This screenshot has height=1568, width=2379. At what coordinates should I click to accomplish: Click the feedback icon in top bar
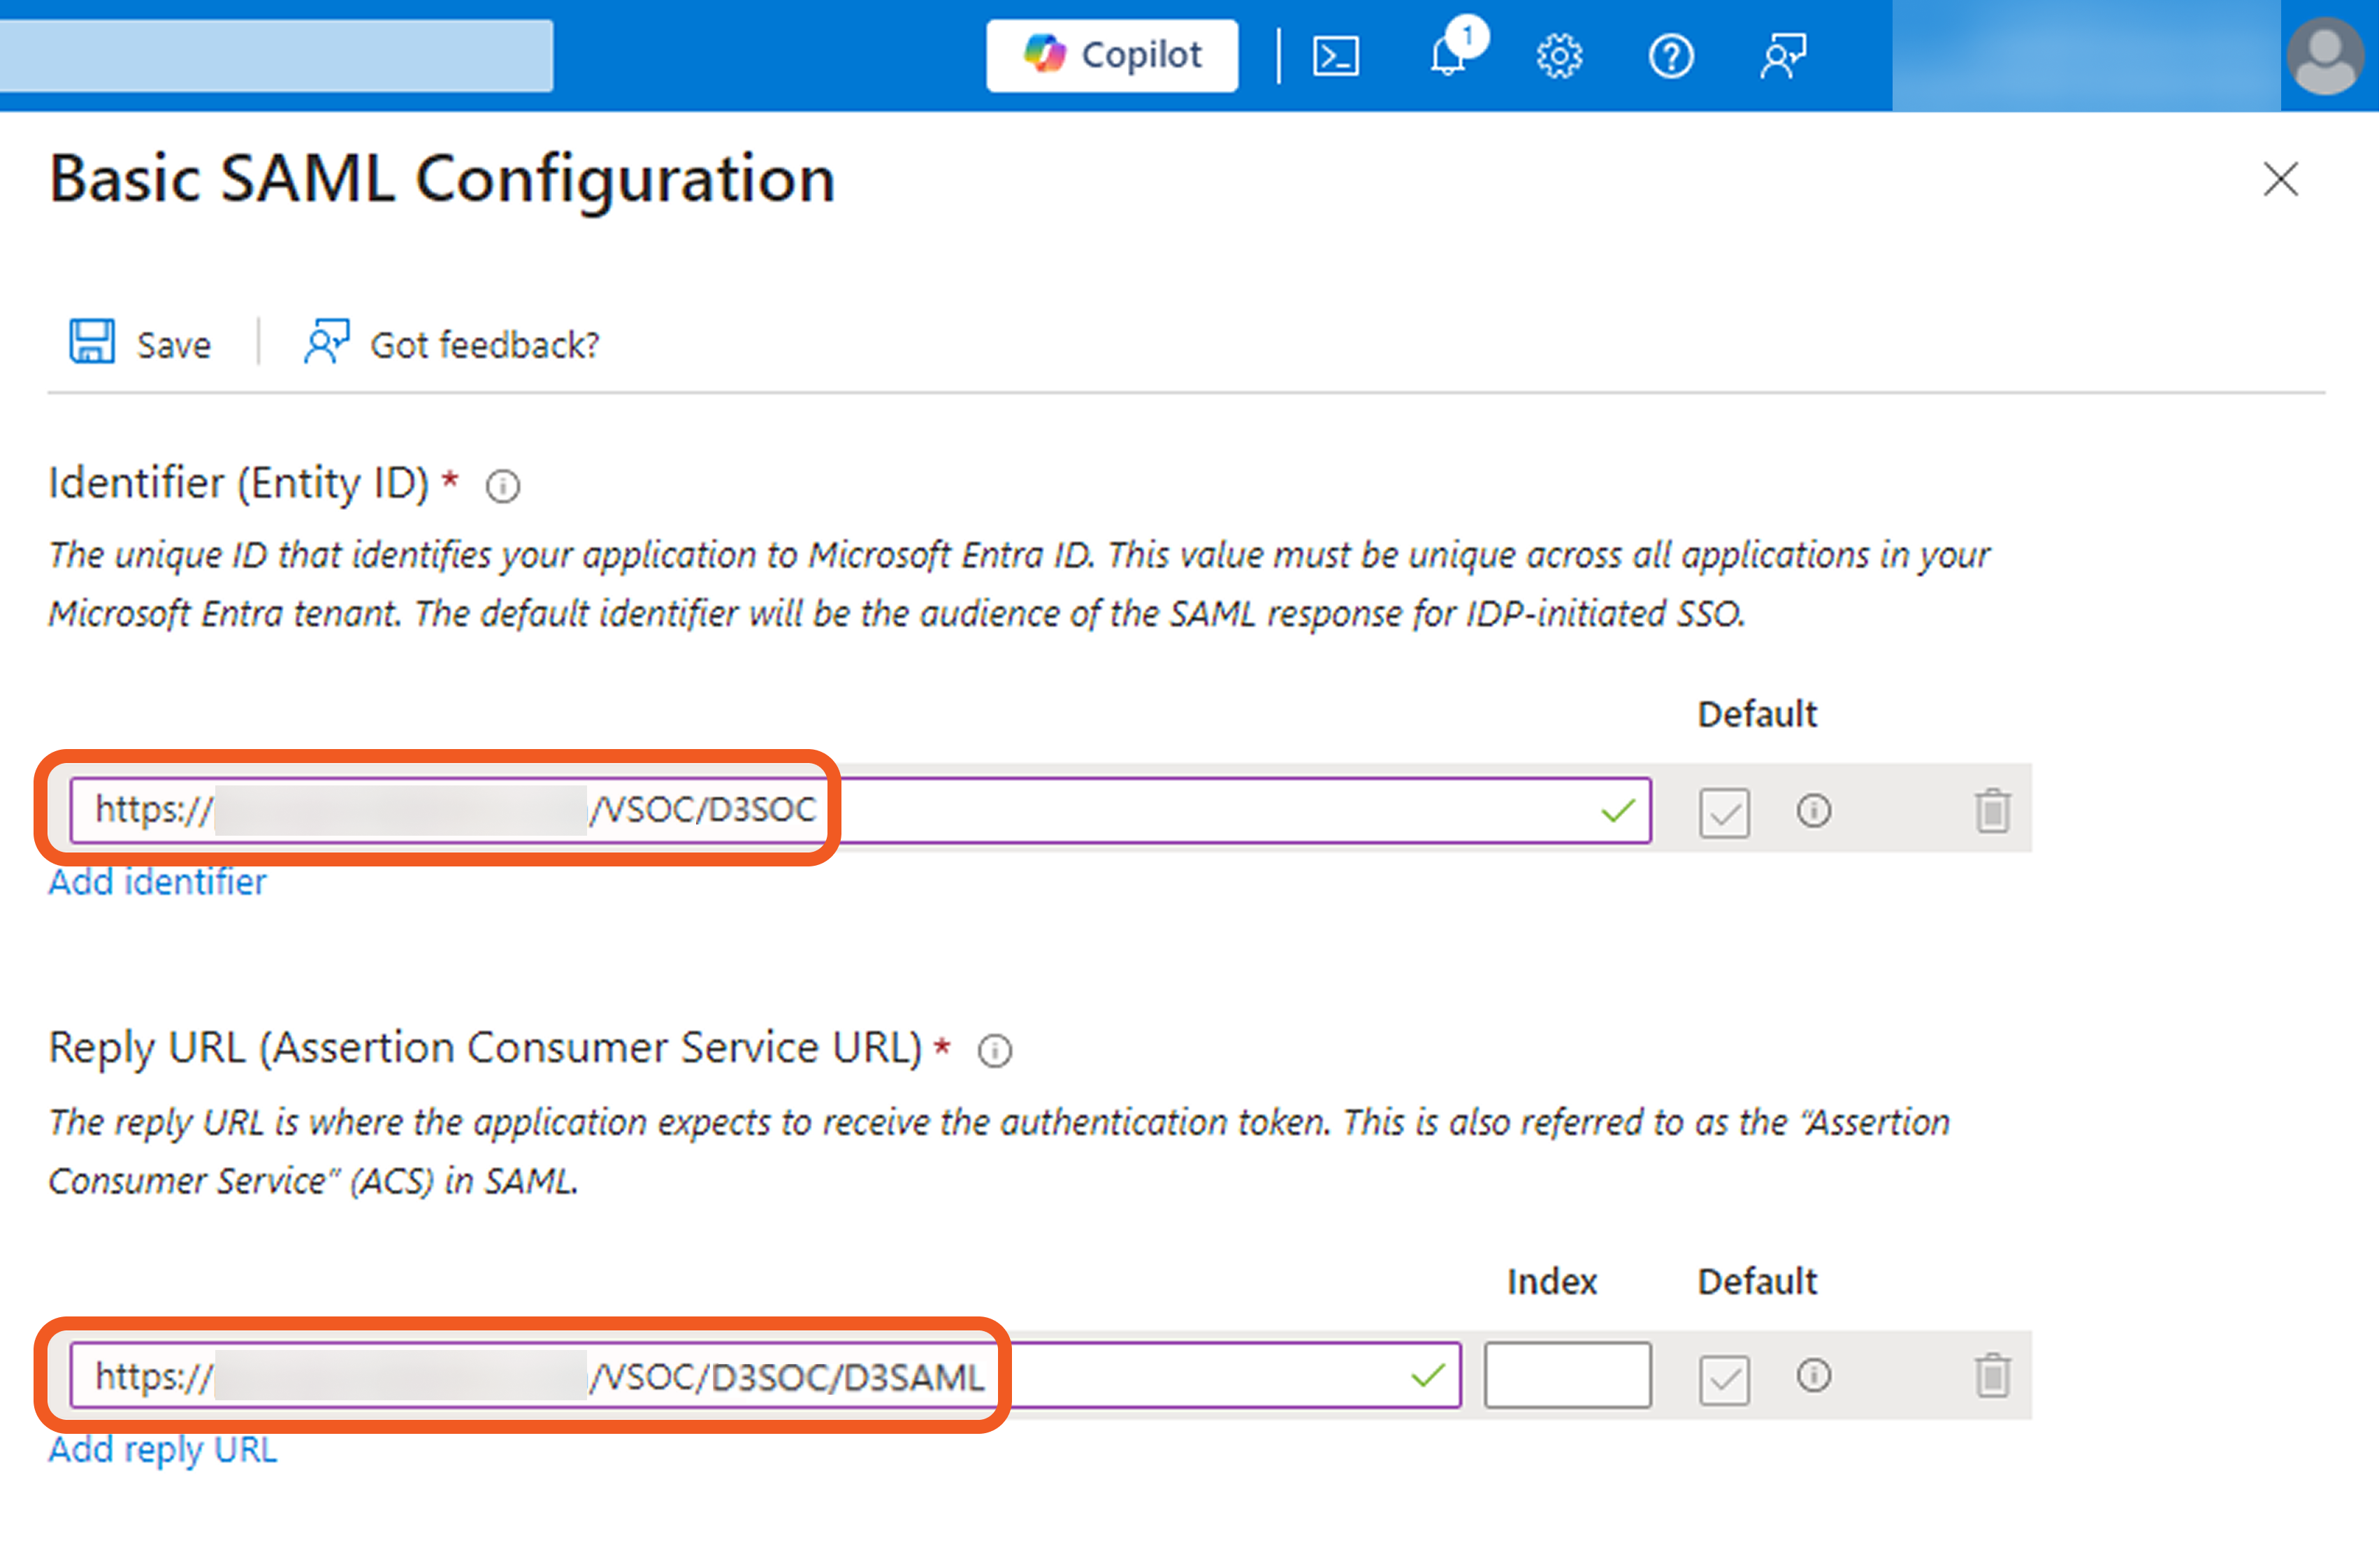1783,56
